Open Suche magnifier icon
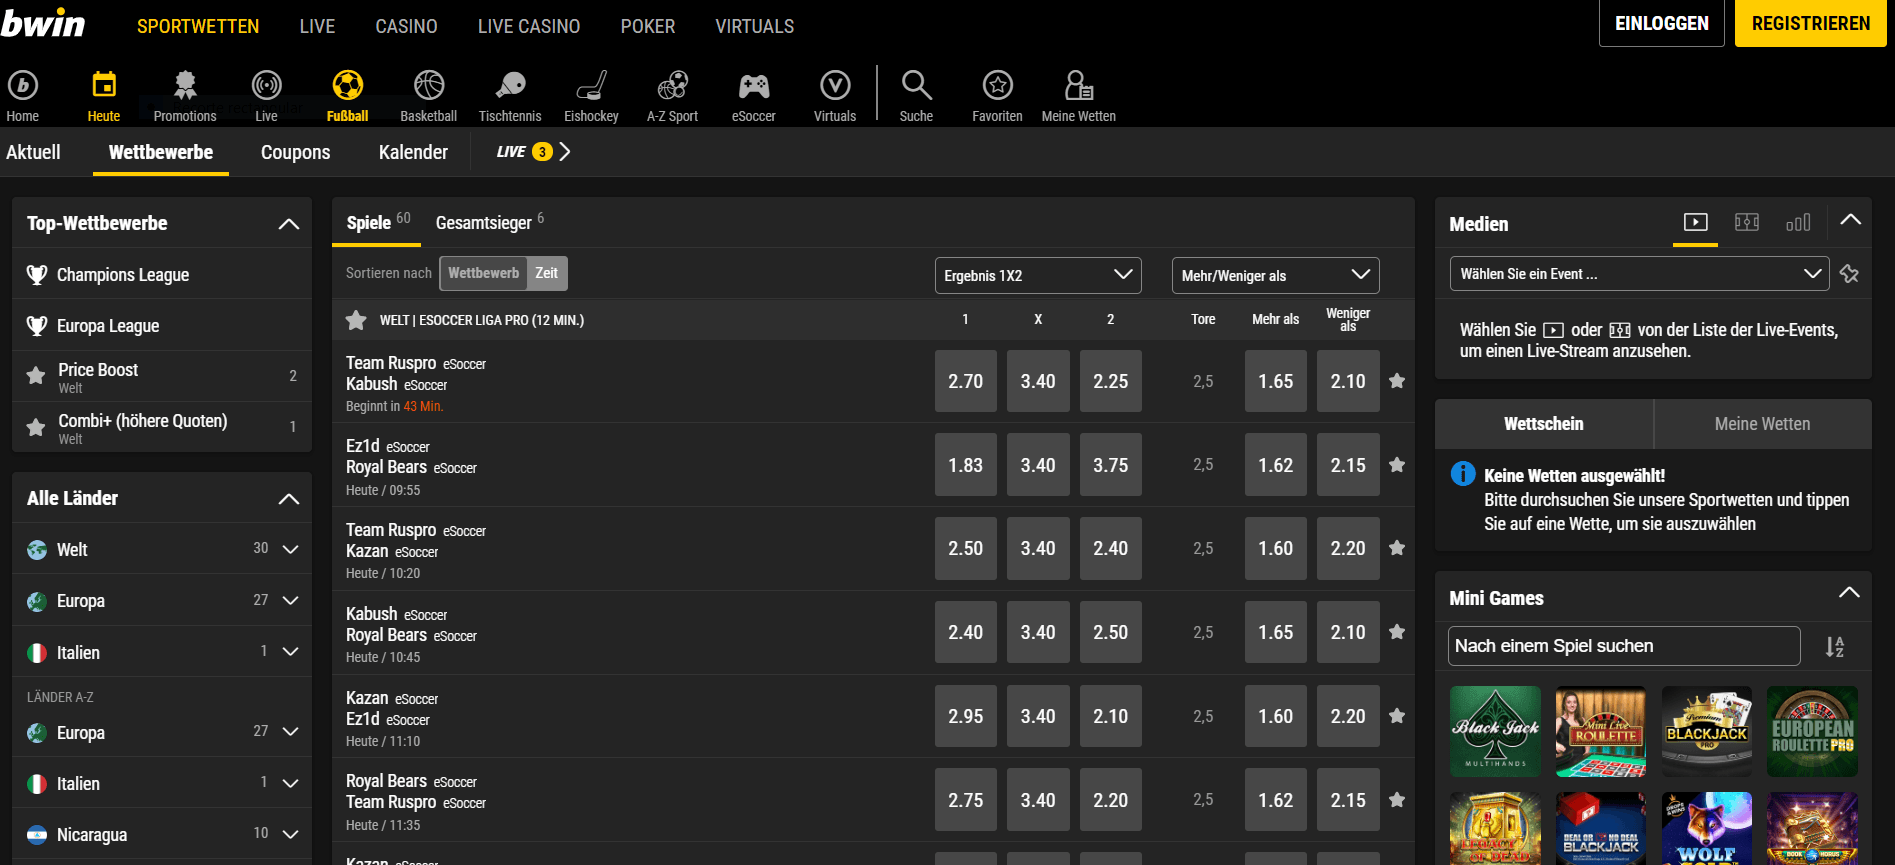This screenshot has height=865, width=1895. point(916,86)
